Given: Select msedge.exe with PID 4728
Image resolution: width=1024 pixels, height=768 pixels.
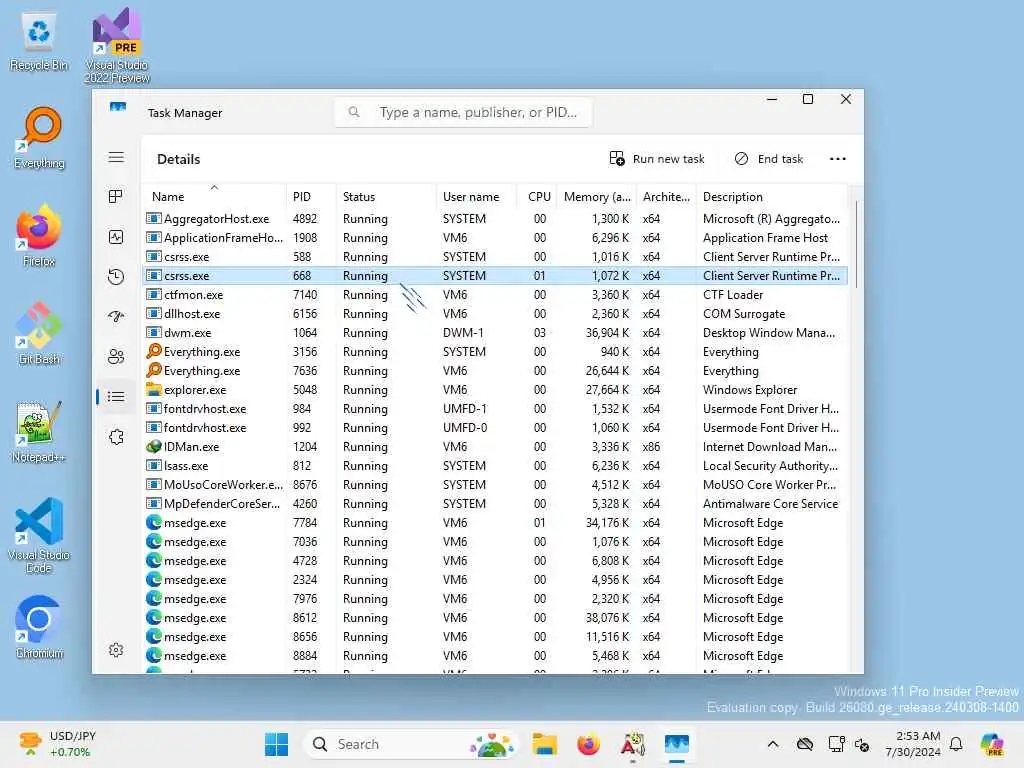Looking at the screenshot, I should (495, 560).
